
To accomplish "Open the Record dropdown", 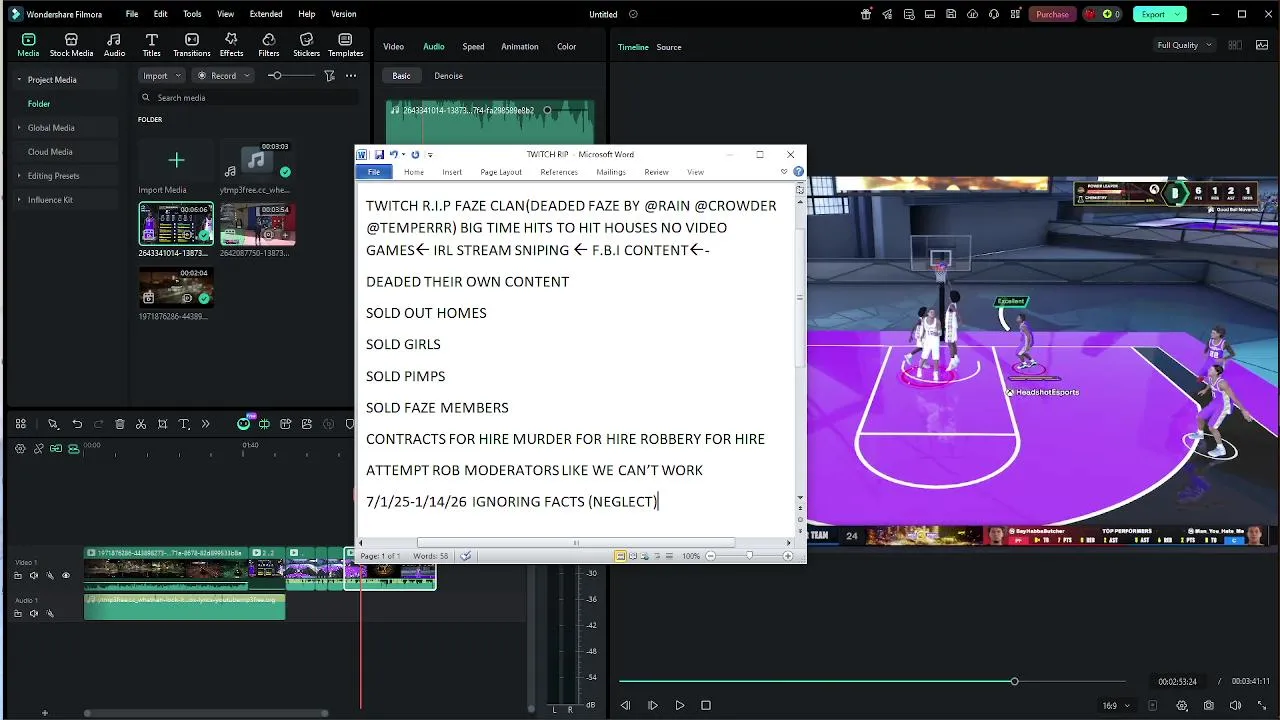I will (223, 76).
